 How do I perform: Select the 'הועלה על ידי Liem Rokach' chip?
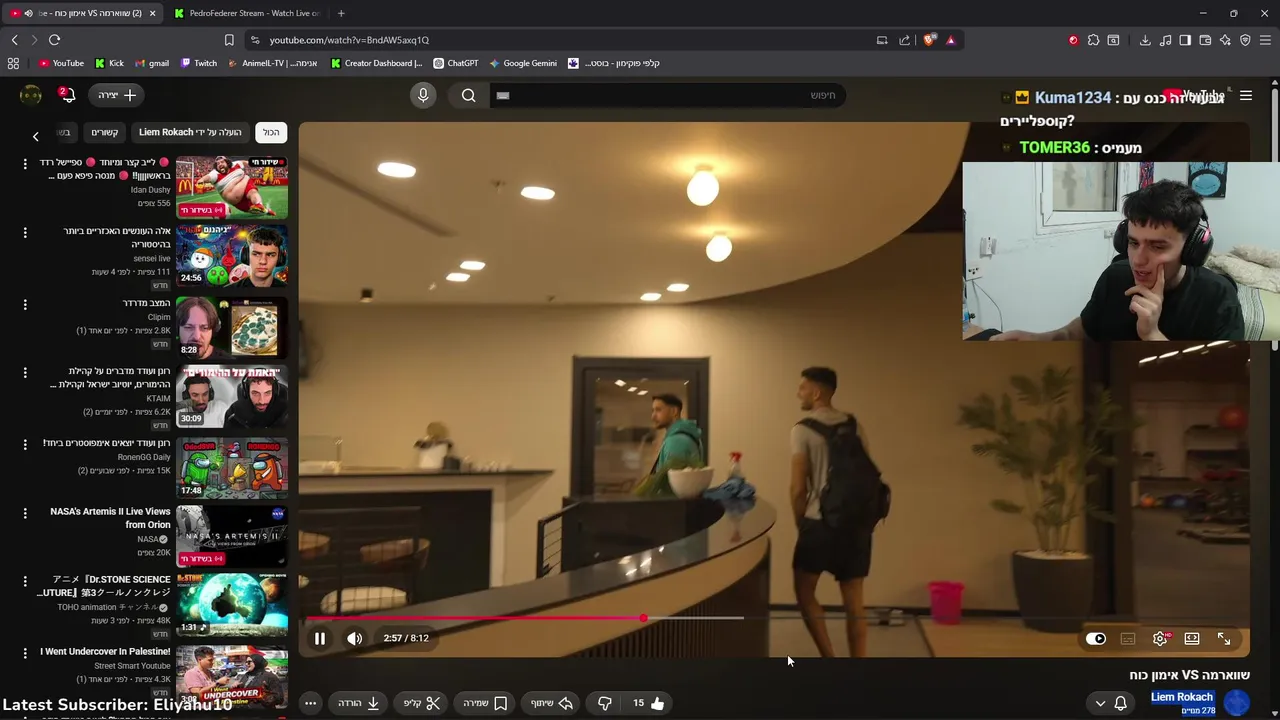pyautogui.click(x=190, y=132)
